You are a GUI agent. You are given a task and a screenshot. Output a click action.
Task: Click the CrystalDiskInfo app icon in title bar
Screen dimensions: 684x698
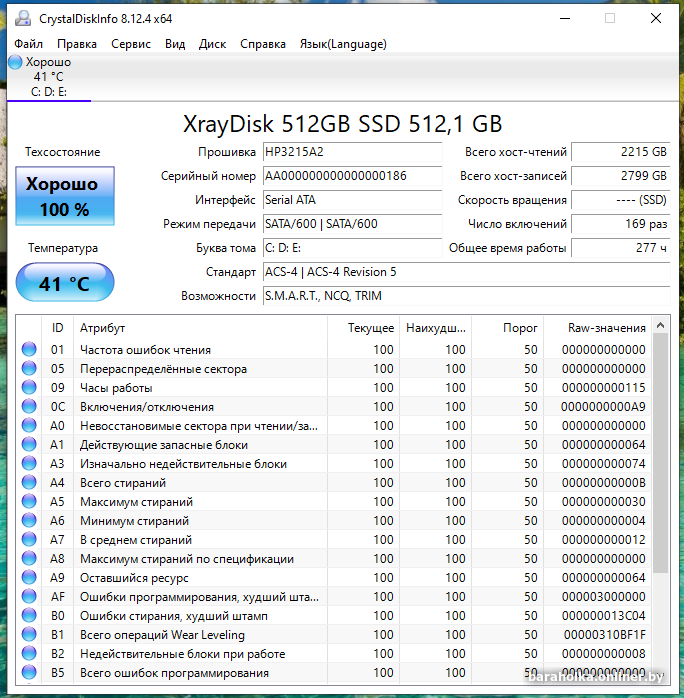point(23,19)
